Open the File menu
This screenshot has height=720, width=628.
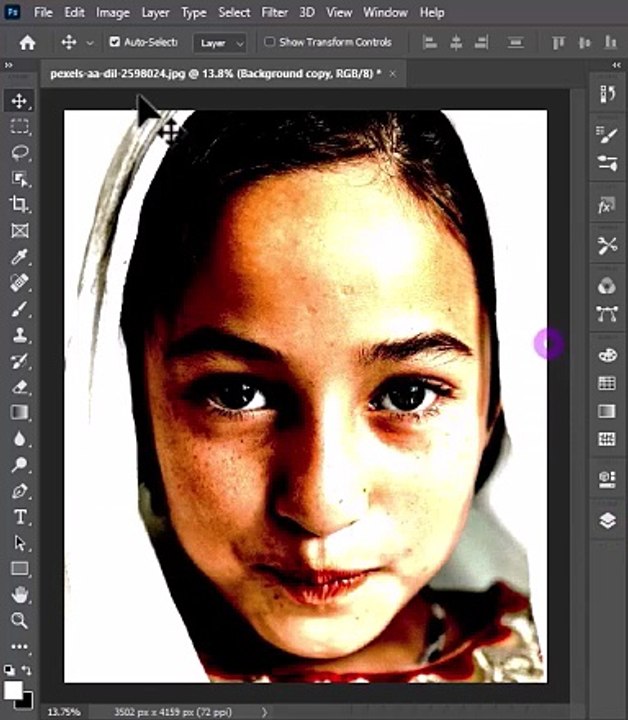[x=43, y=12]
